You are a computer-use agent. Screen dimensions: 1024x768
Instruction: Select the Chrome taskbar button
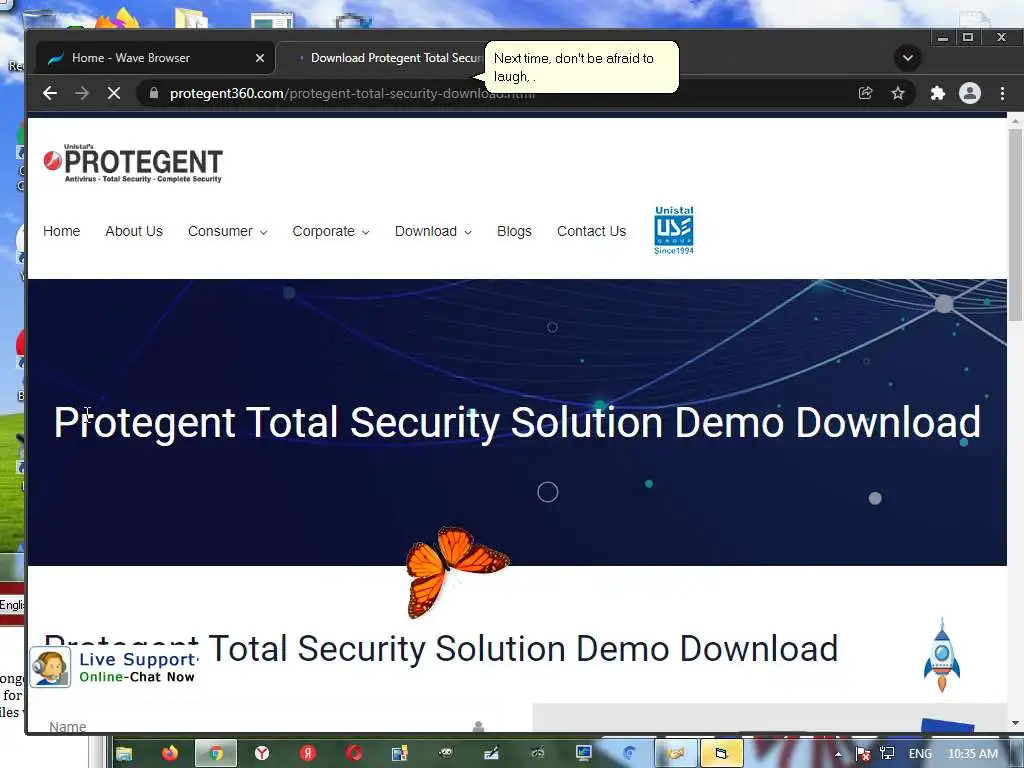pos(216,754)
